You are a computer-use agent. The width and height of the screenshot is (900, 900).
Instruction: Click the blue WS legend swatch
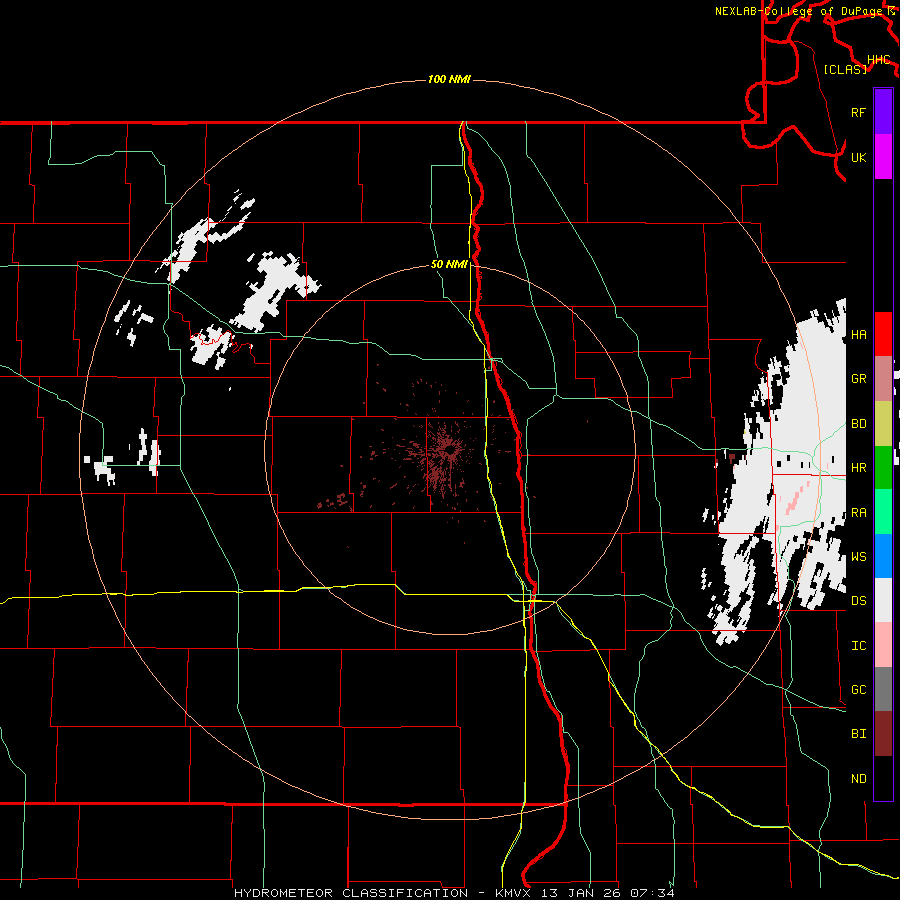click(883, 556)
